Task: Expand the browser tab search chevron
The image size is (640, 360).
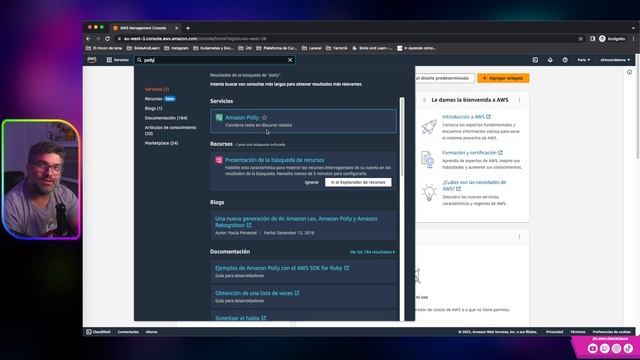Action: click(633, 28)
